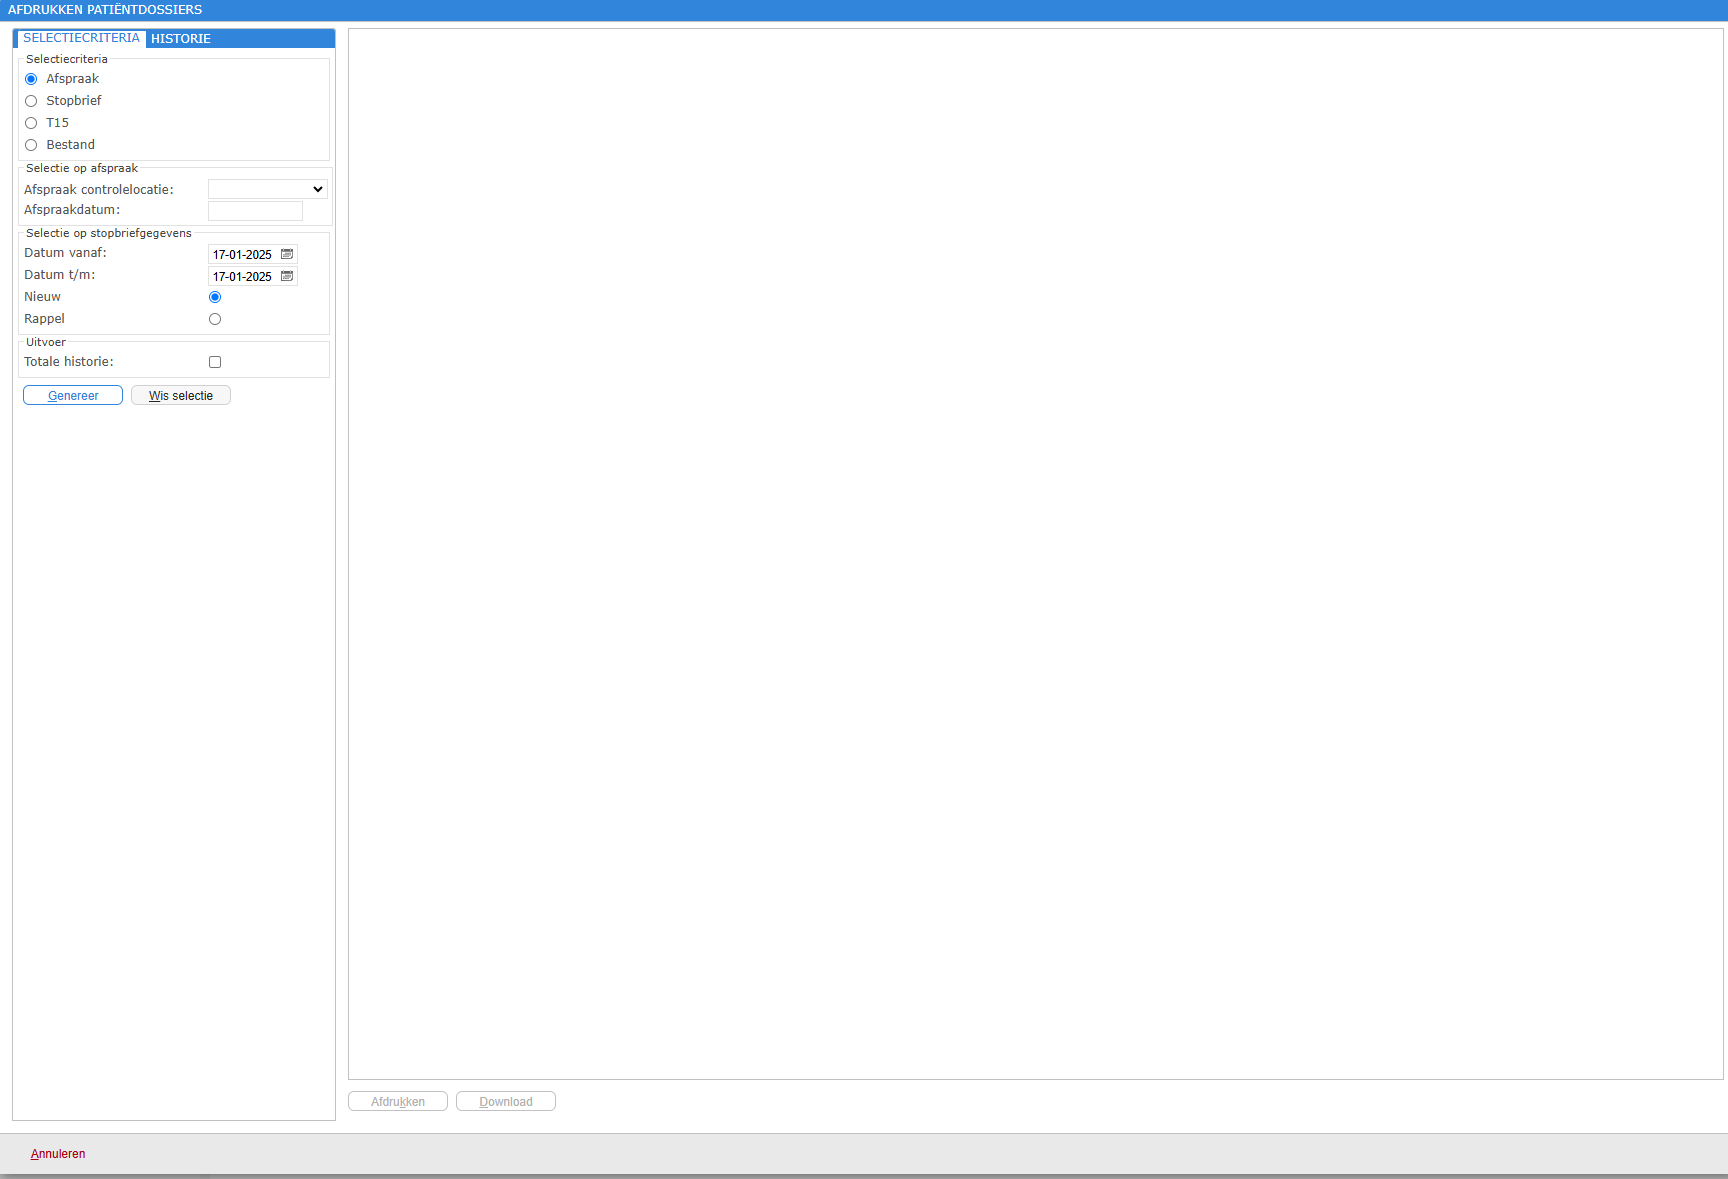Switch to the Historie tab
Image resolution: width=1728 pixels, height=1179 pixels.
click(x=181, y=39)
